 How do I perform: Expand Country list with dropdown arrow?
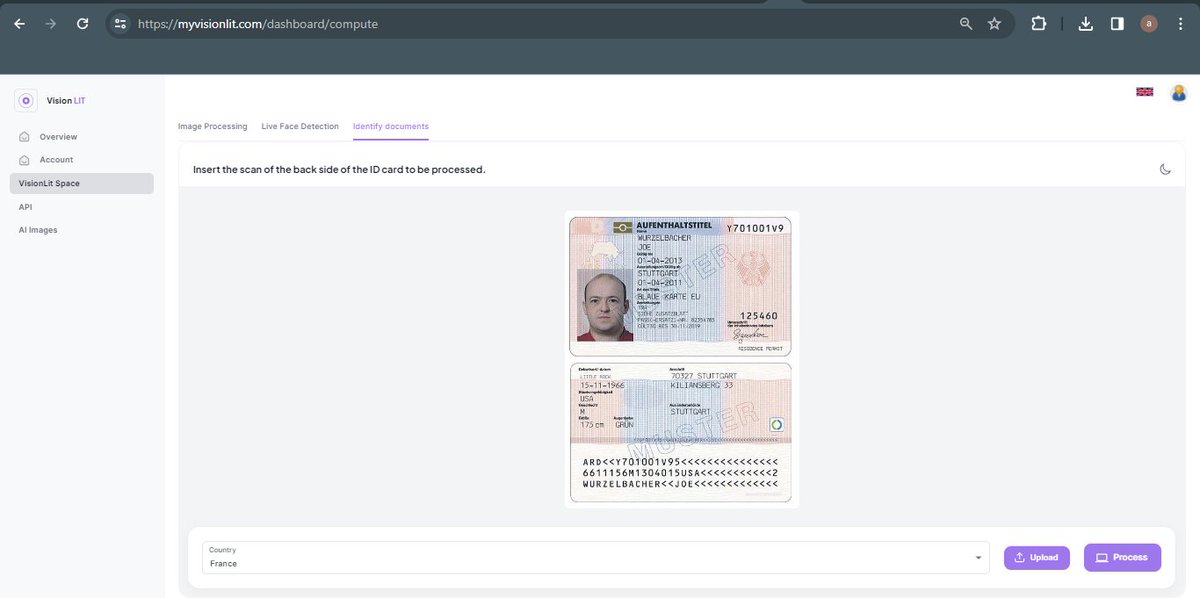tap(977, 558)
